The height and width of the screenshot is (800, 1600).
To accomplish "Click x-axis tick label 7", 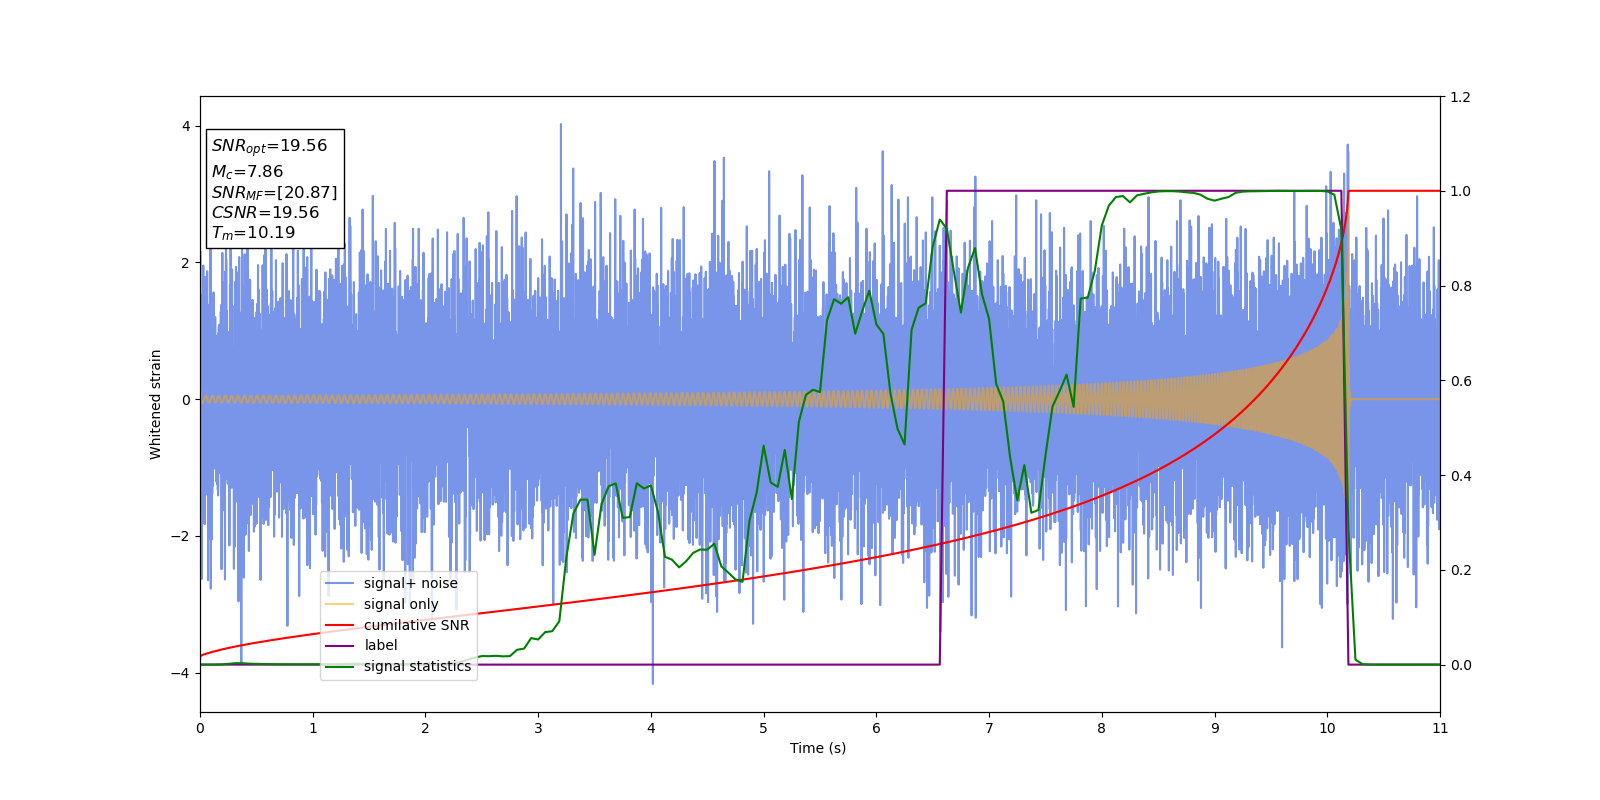I will [x=989, y=729].
